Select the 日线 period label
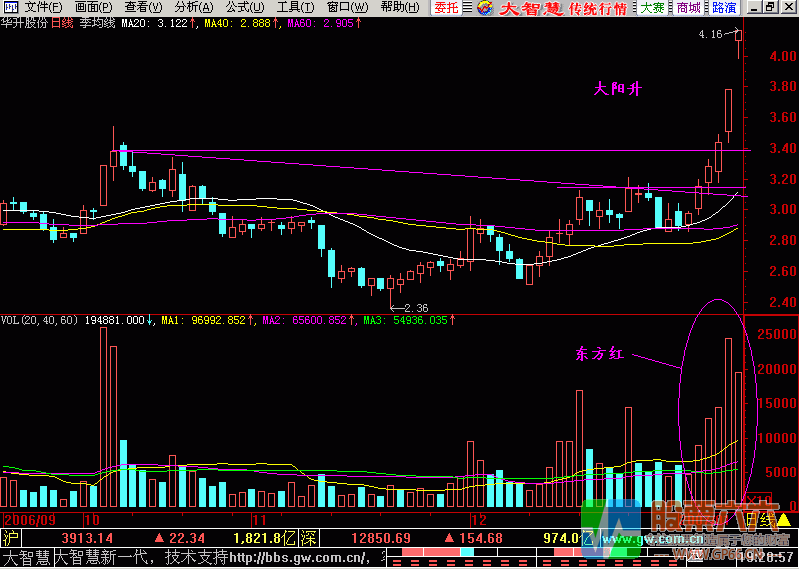This screenshot has height=569, width=799. 62,23
